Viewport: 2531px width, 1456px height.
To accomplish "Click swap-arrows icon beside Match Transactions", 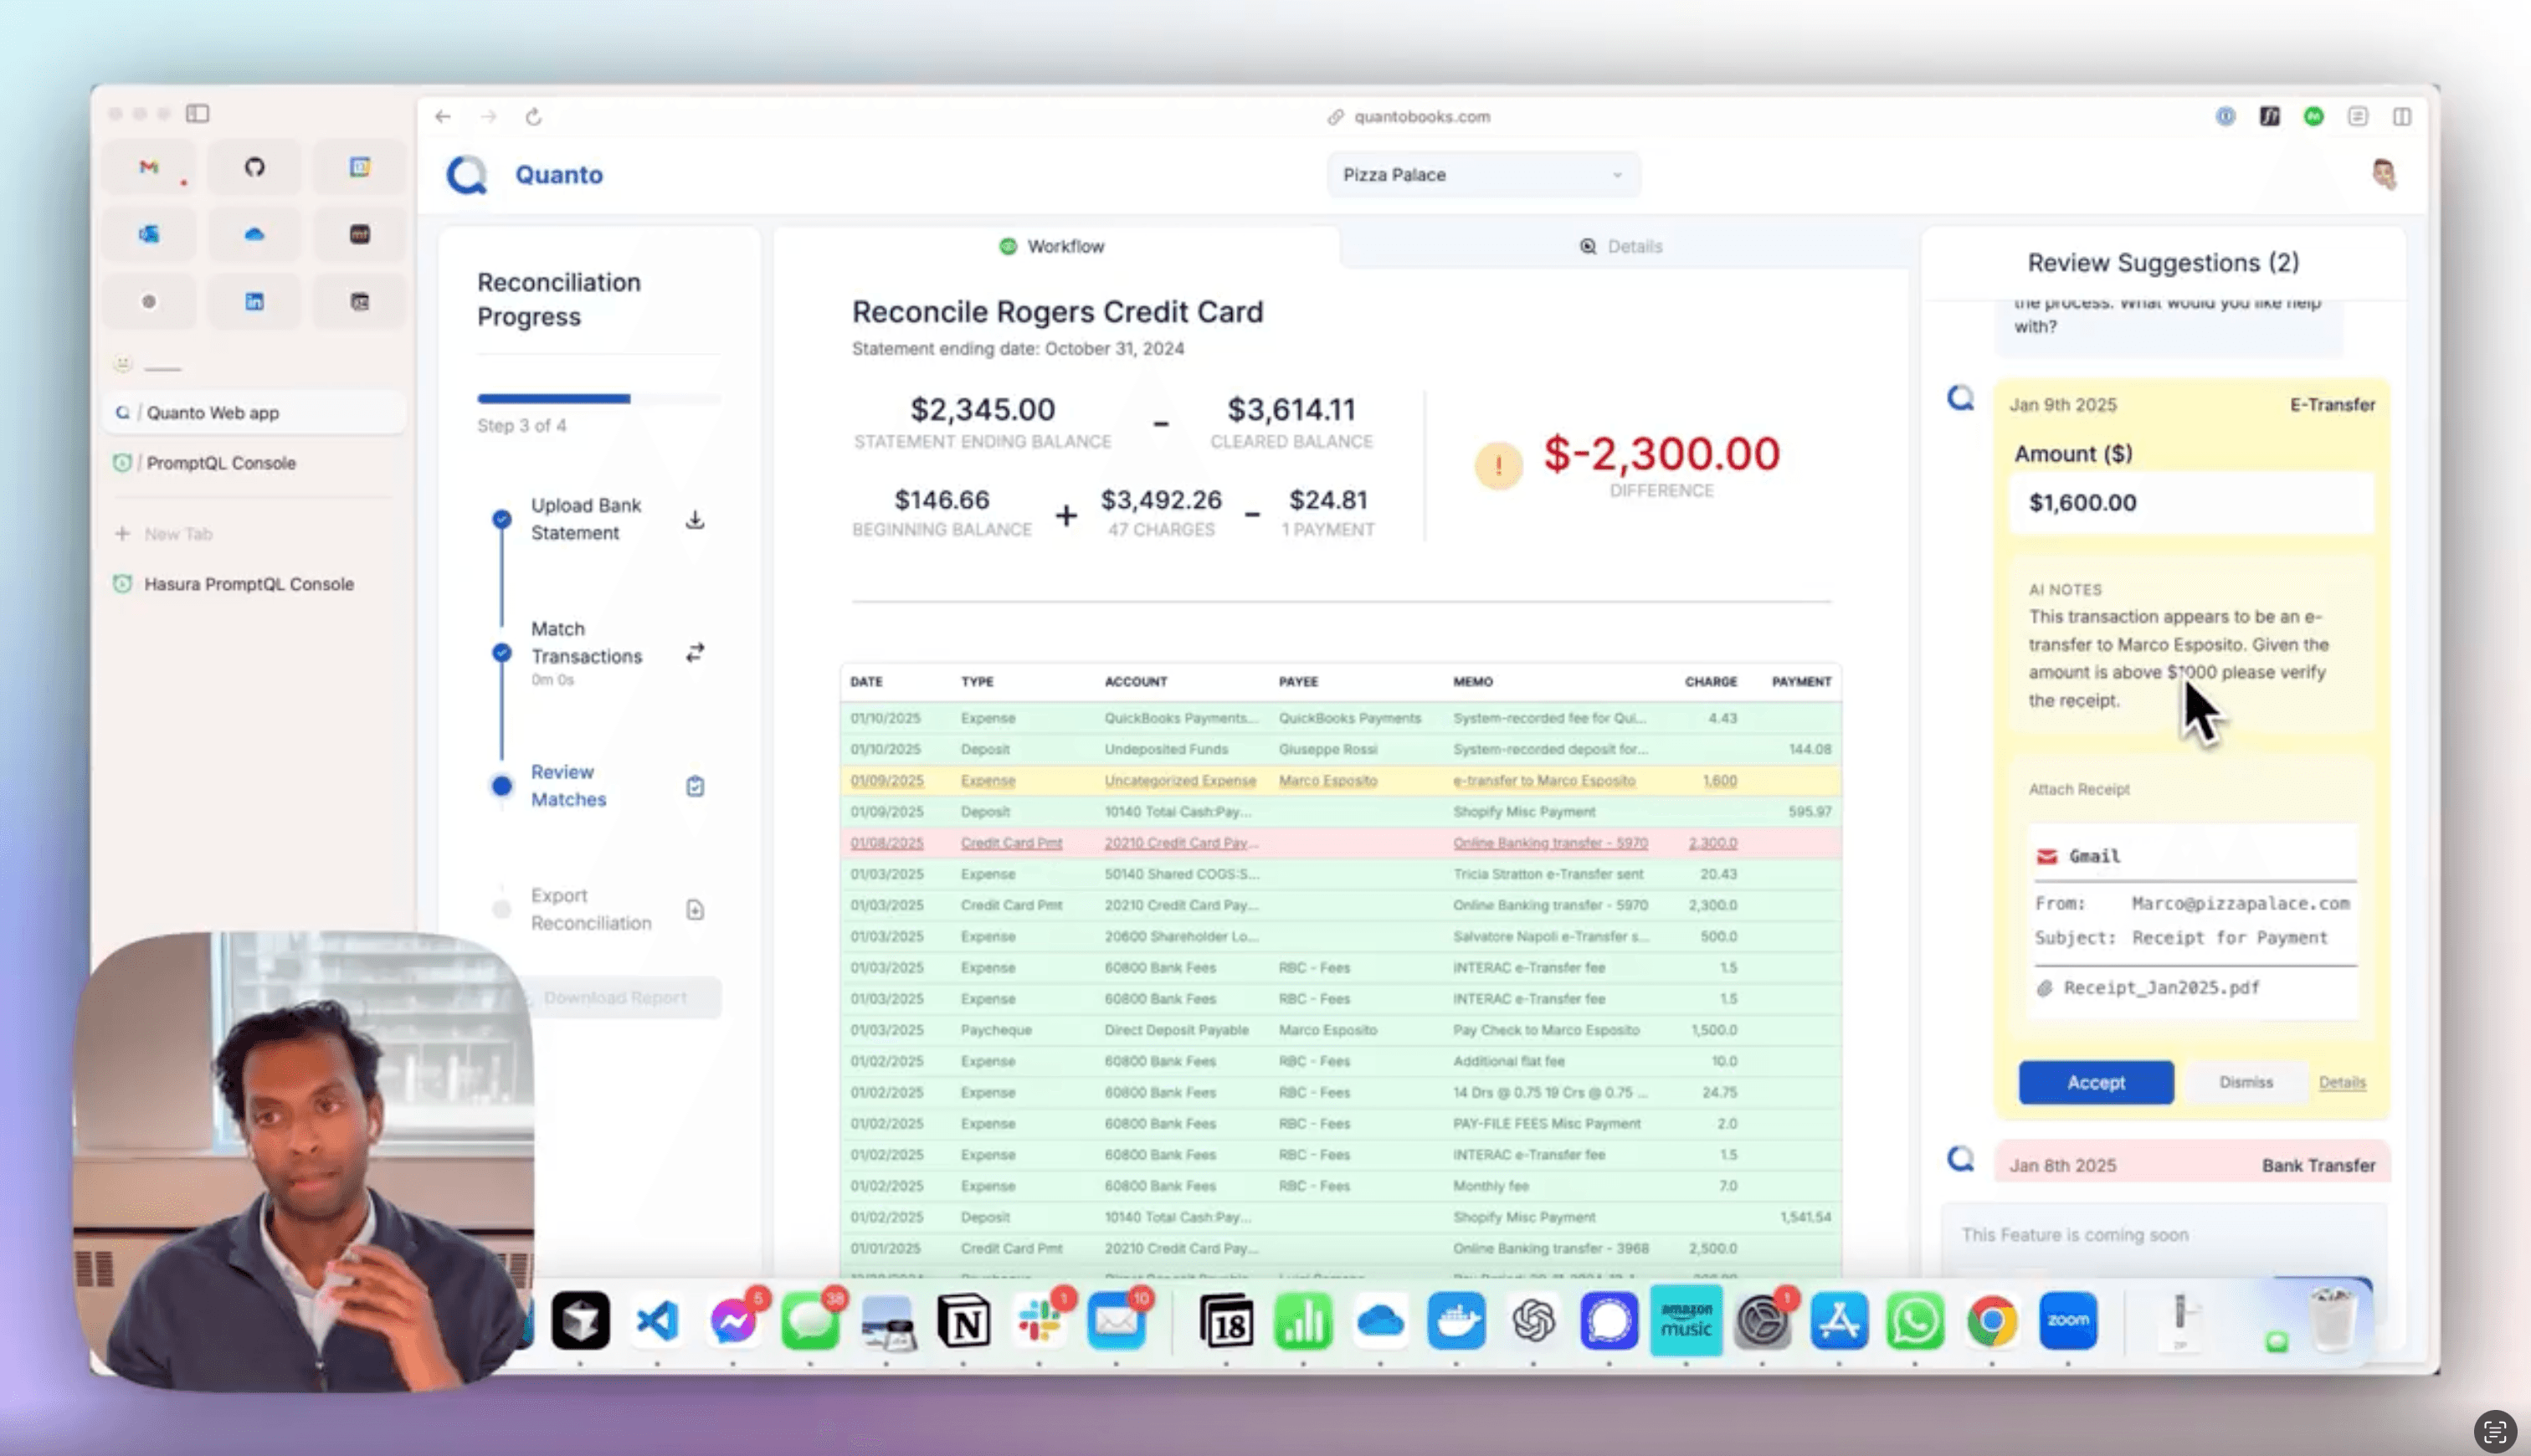I will 695,653.
